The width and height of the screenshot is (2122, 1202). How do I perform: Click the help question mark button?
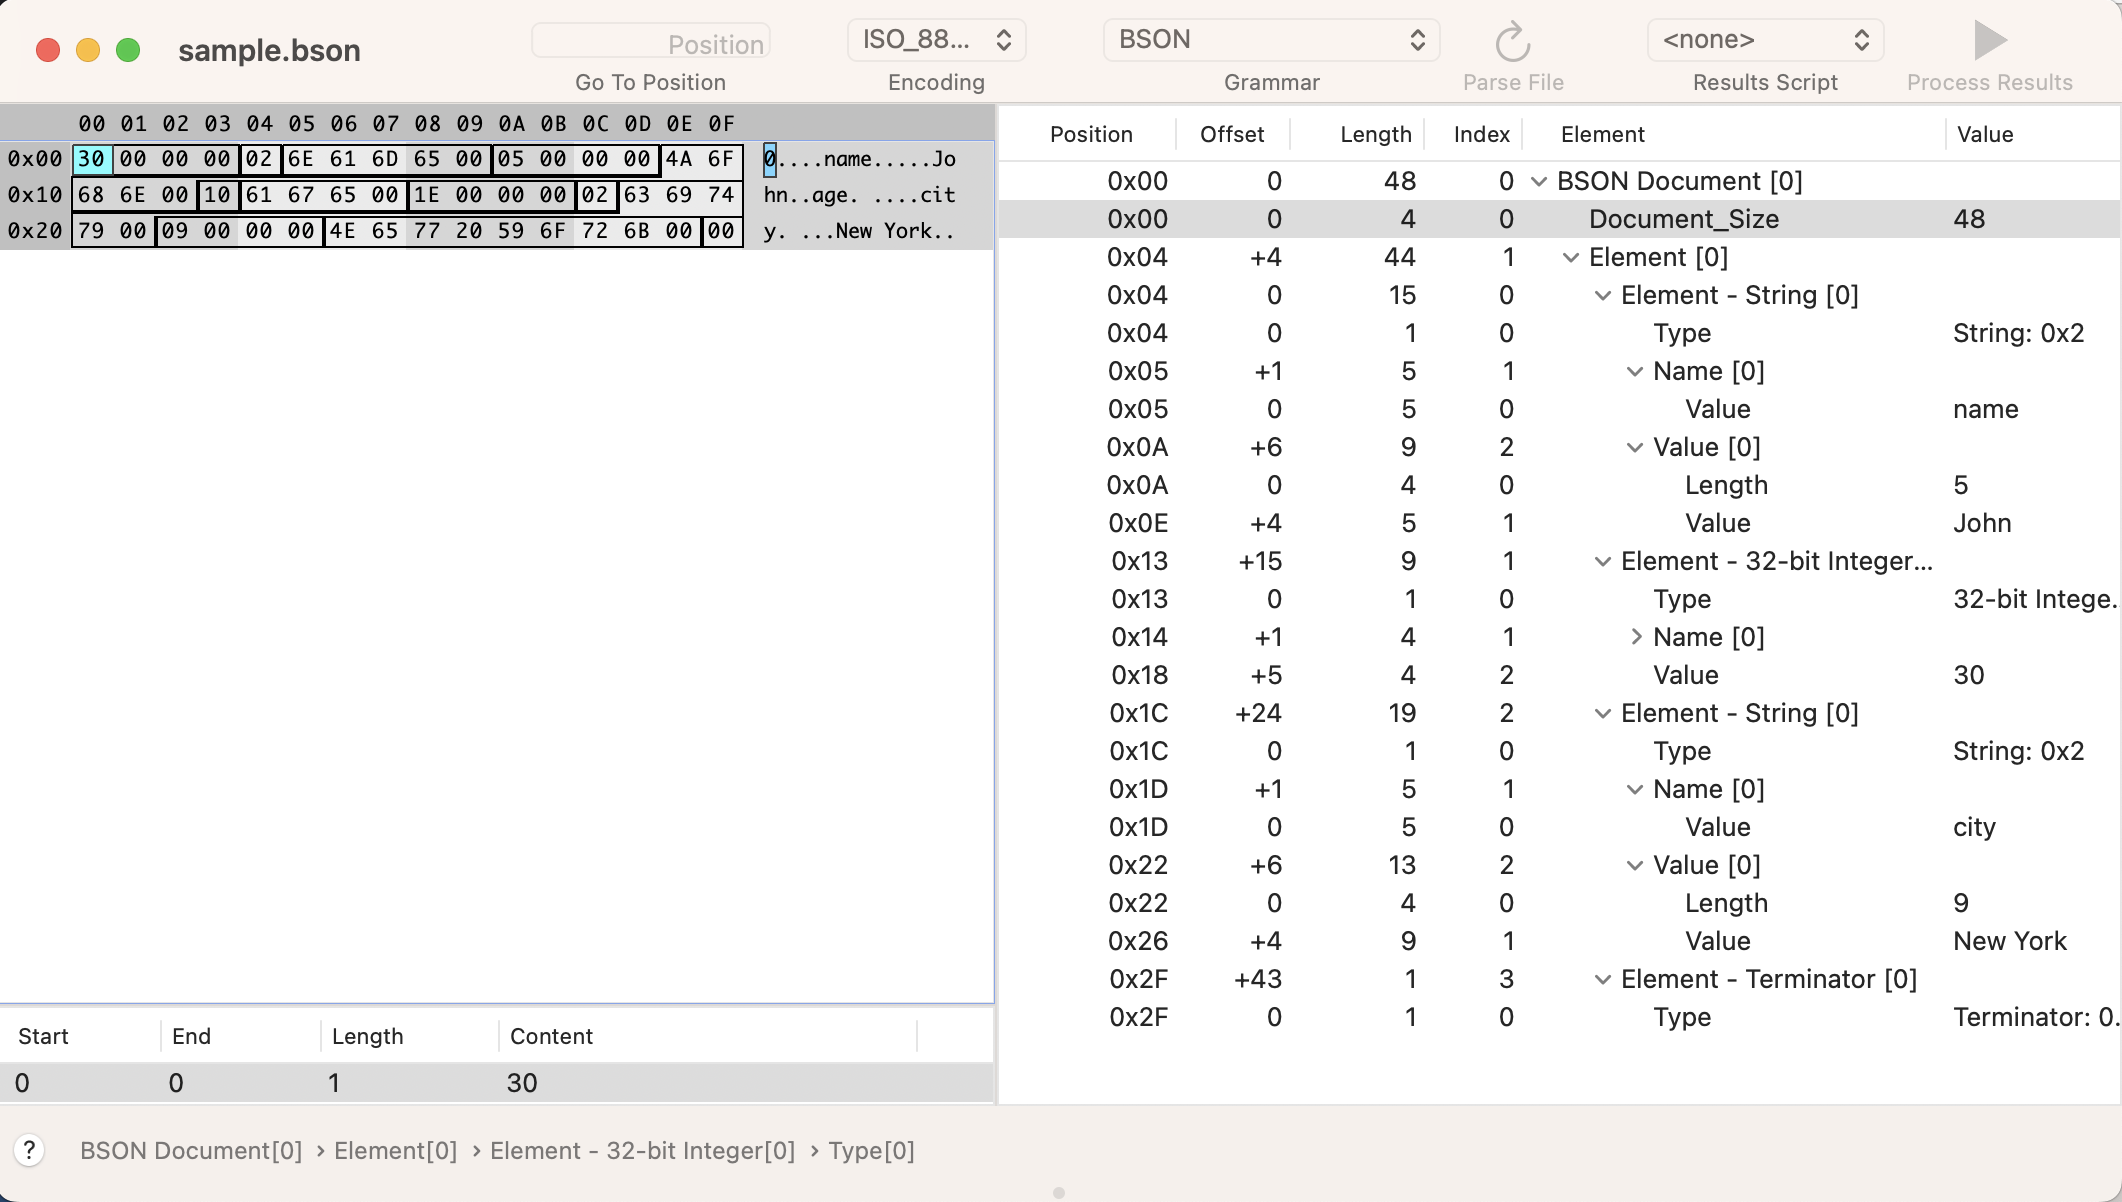pos(29,1150)
